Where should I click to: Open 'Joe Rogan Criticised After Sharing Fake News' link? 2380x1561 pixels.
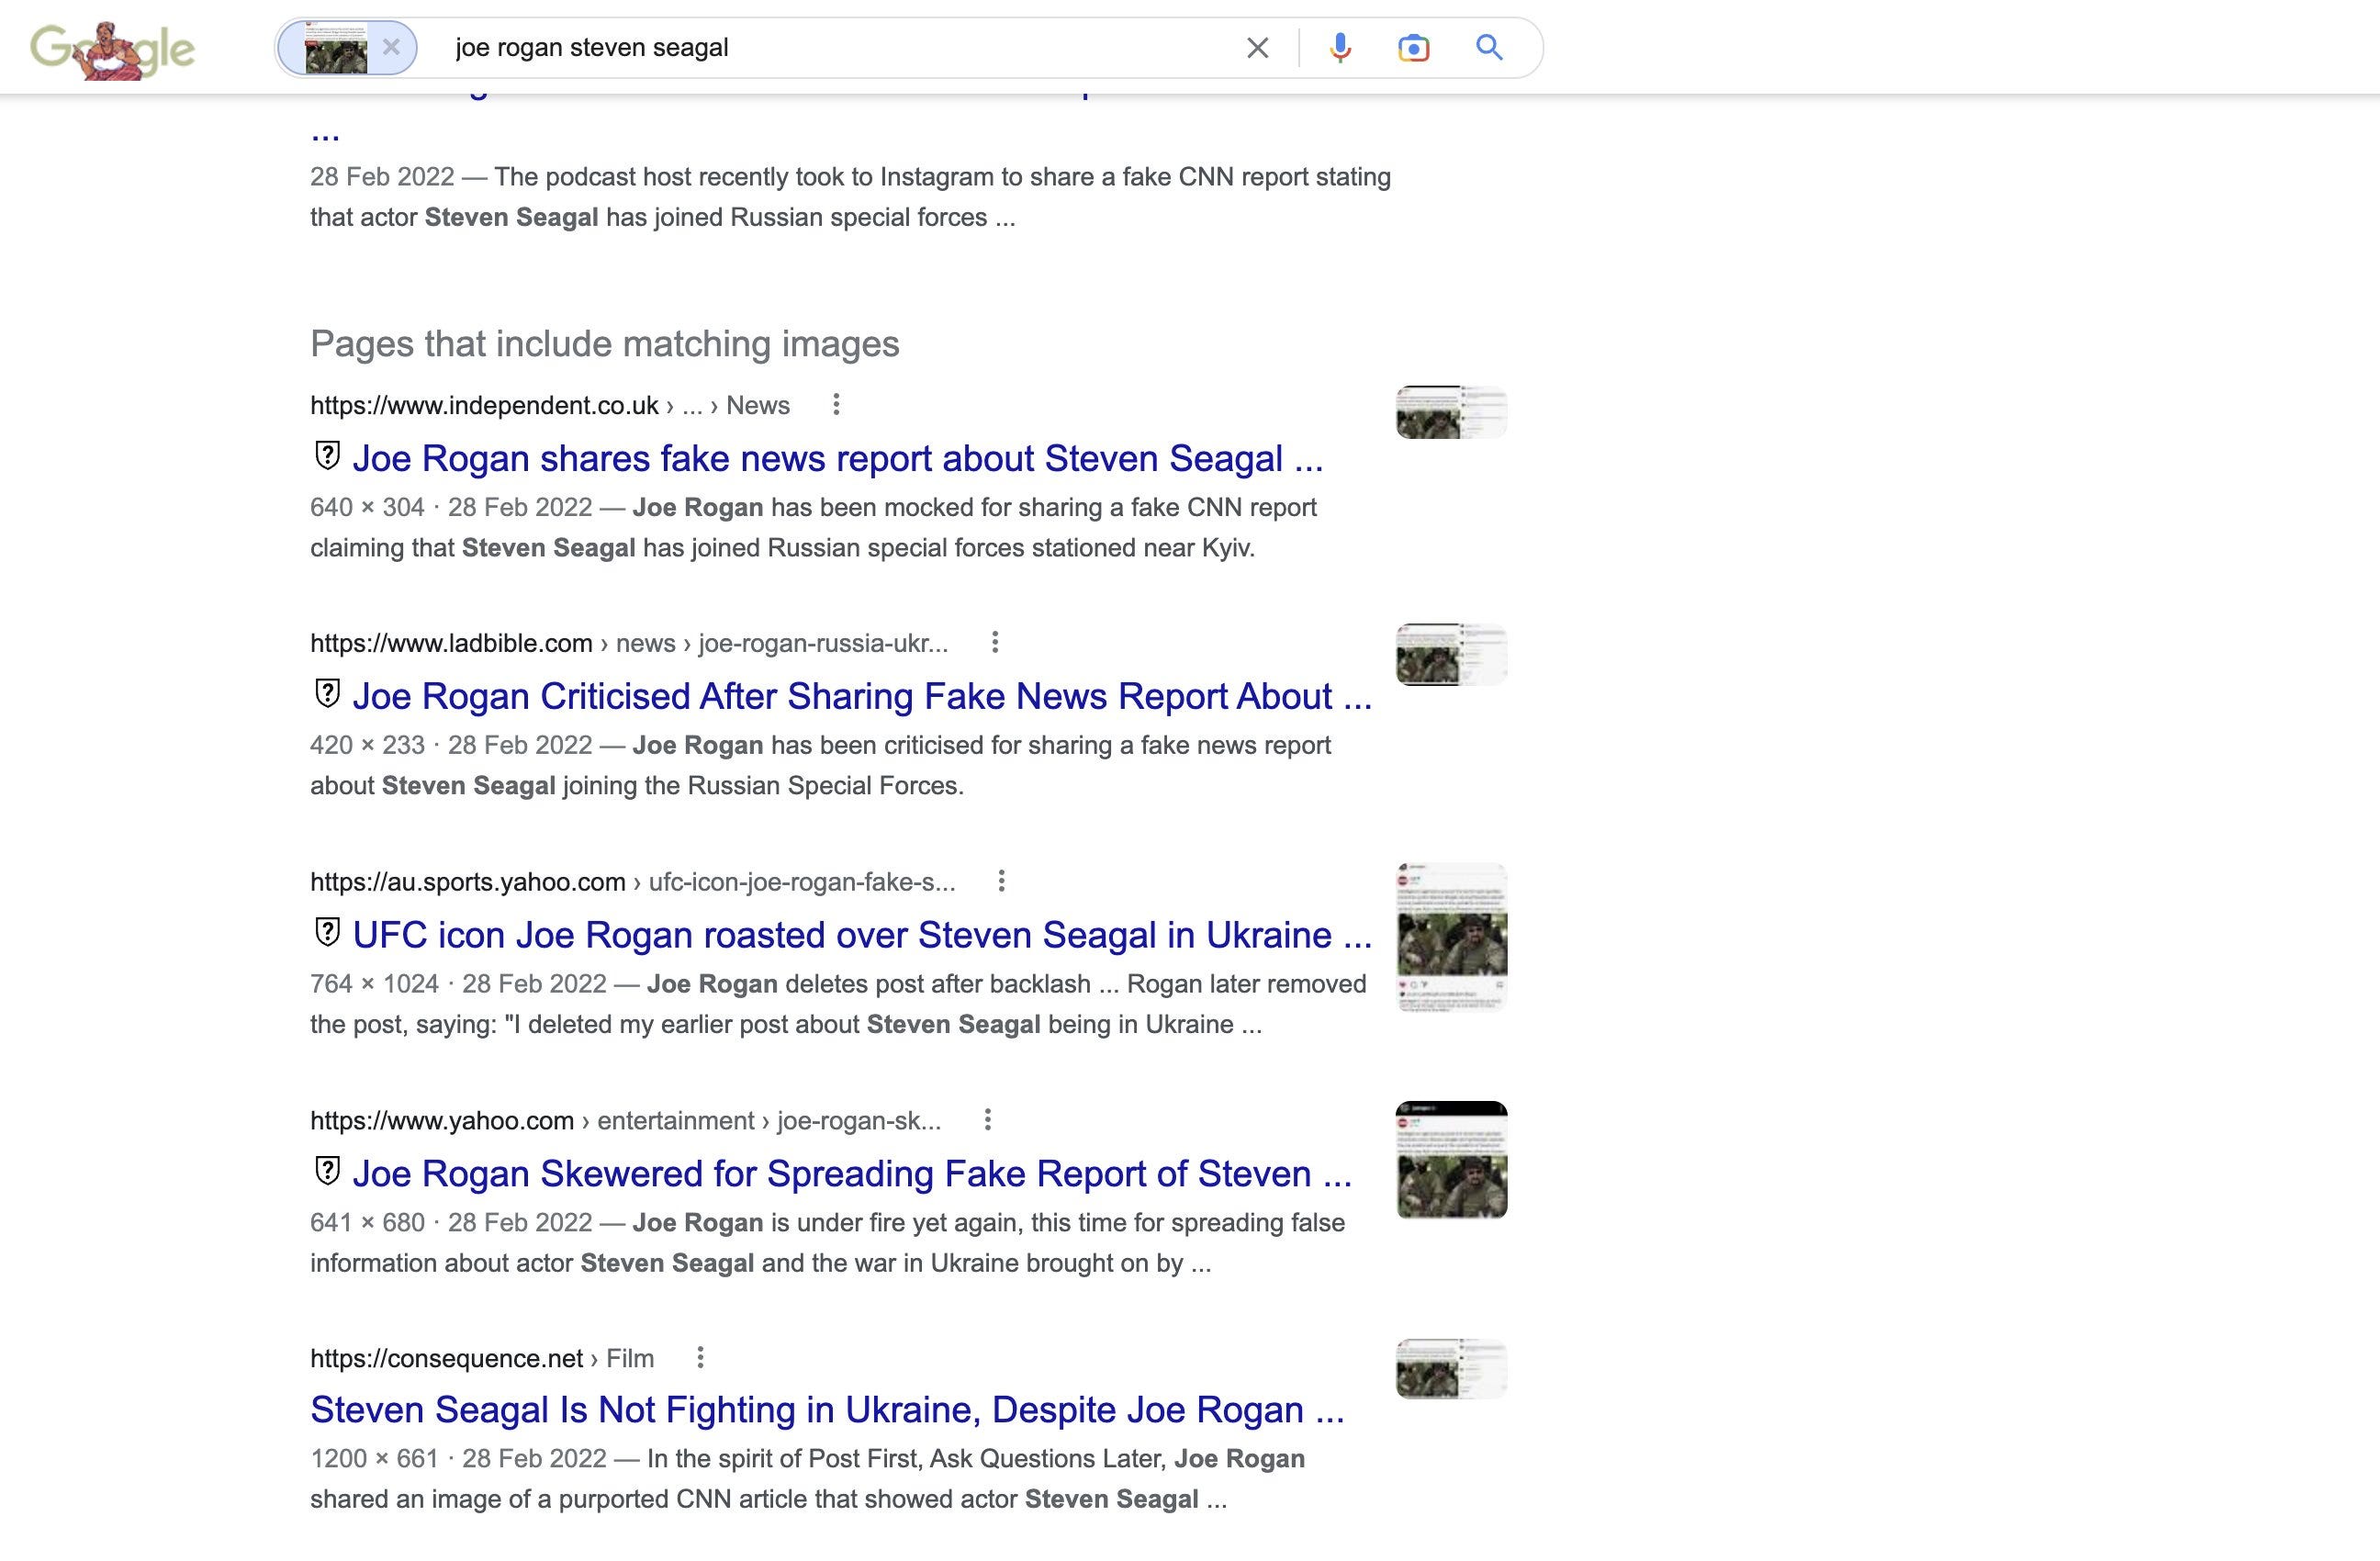click(x=862, y=696)
